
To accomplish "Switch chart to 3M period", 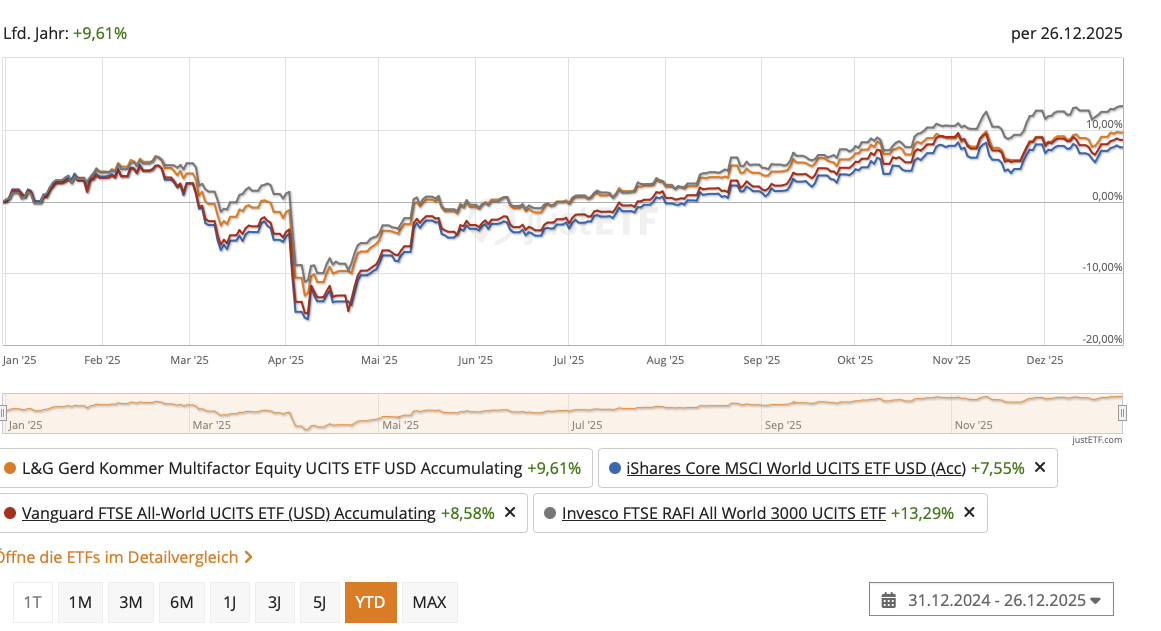I will 130,602.
